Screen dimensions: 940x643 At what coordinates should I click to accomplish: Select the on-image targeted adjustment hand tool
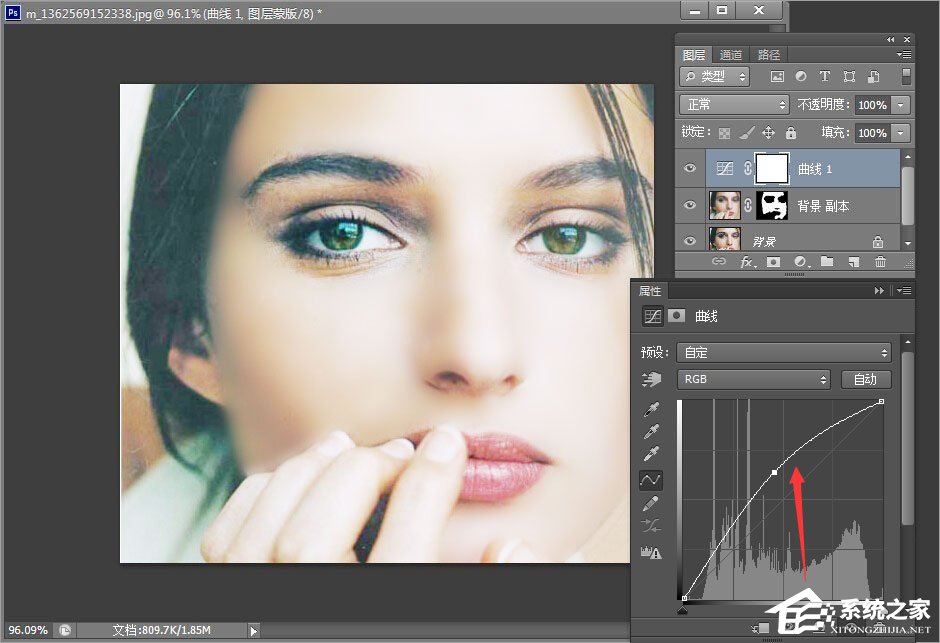(x=652, y=380)
